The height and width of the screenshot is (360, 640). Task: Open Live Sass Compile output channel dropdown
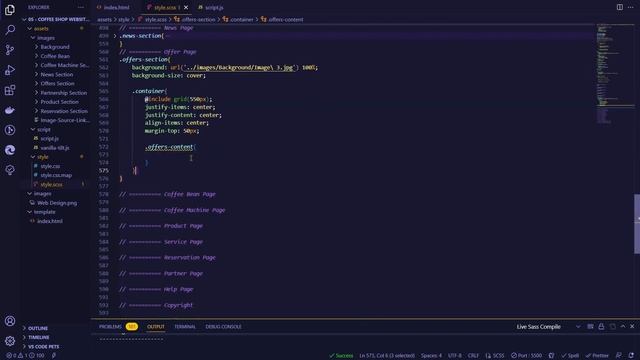pyautogui.click(x=548, y=327)
